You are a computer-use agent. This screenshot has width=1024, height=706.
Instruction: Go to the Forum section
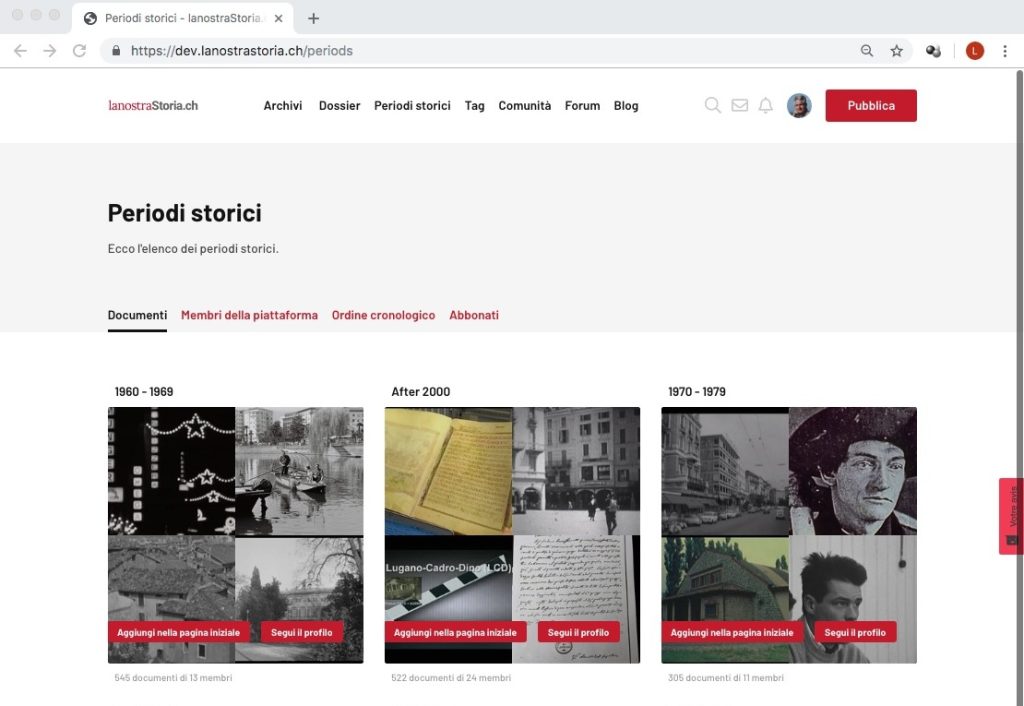coord(582,105)
